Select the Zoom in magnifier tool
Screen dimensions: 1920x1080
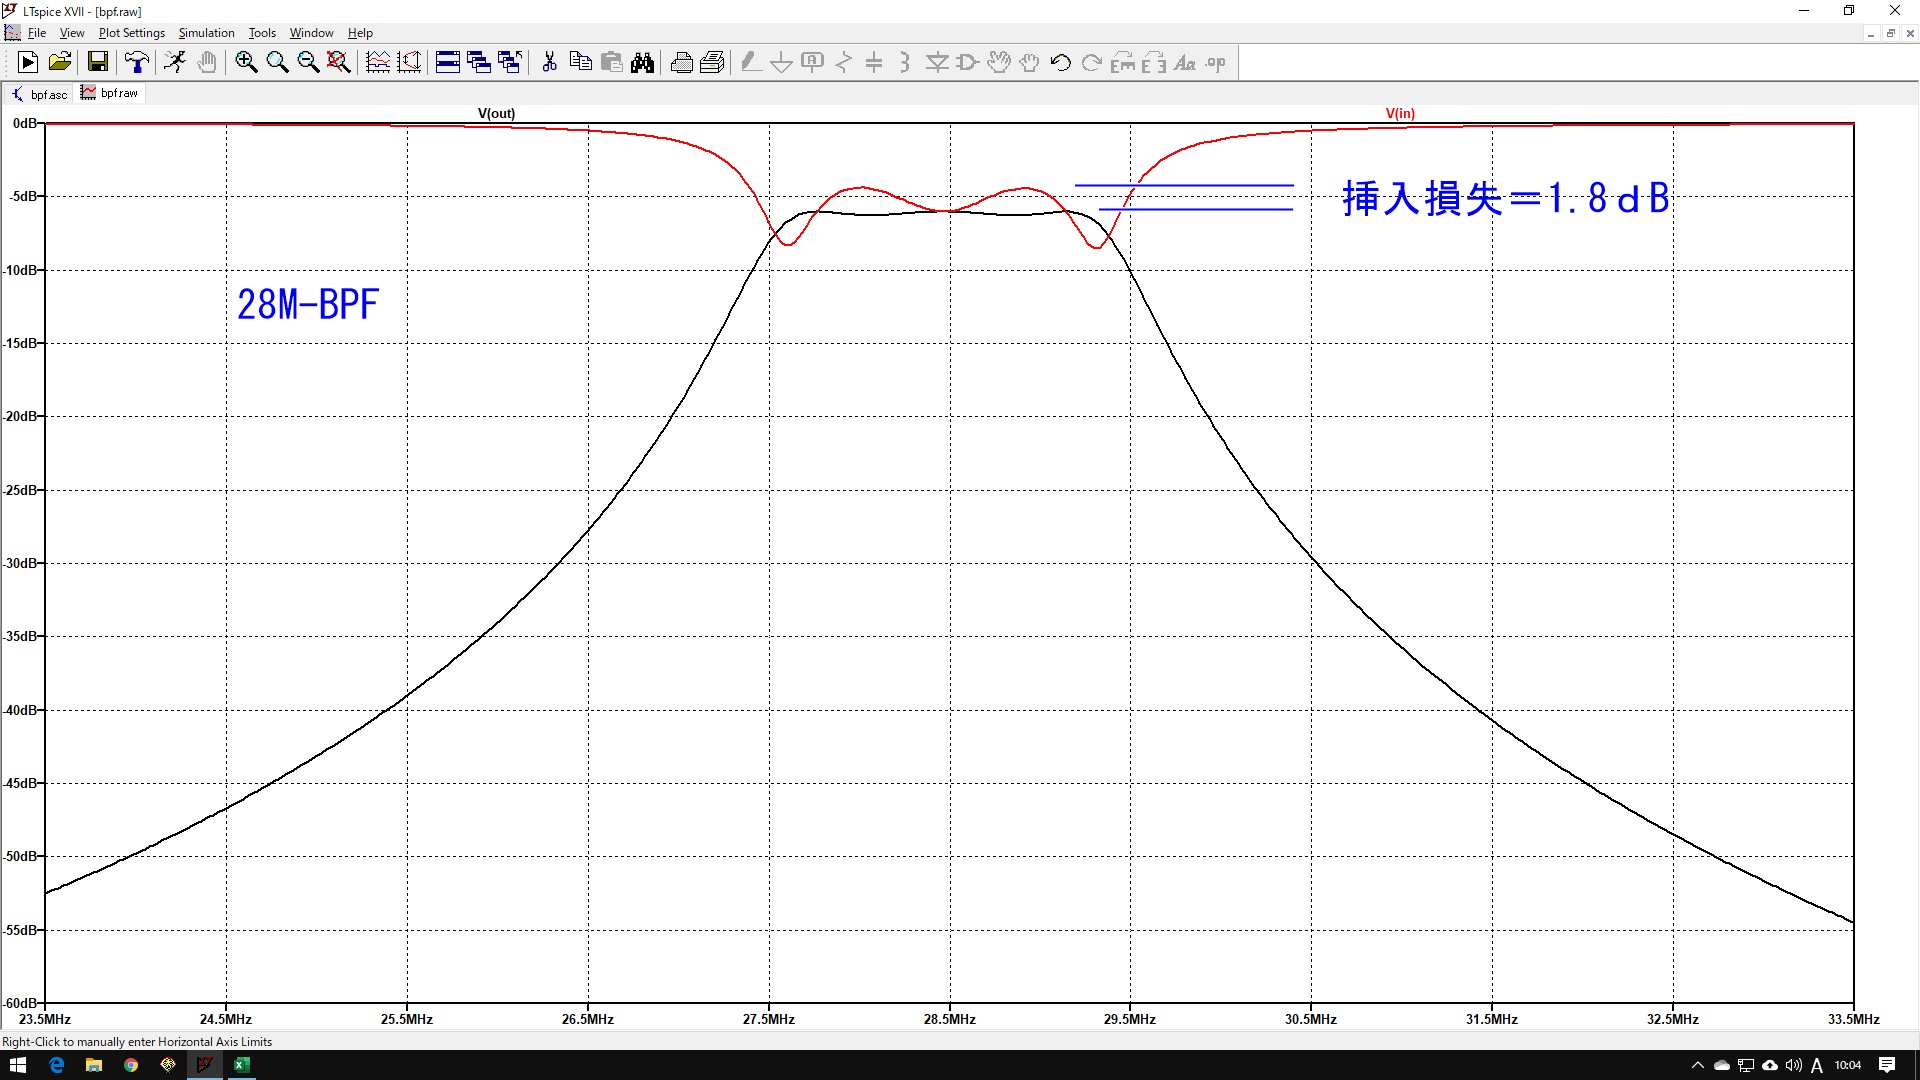point(246,63)
